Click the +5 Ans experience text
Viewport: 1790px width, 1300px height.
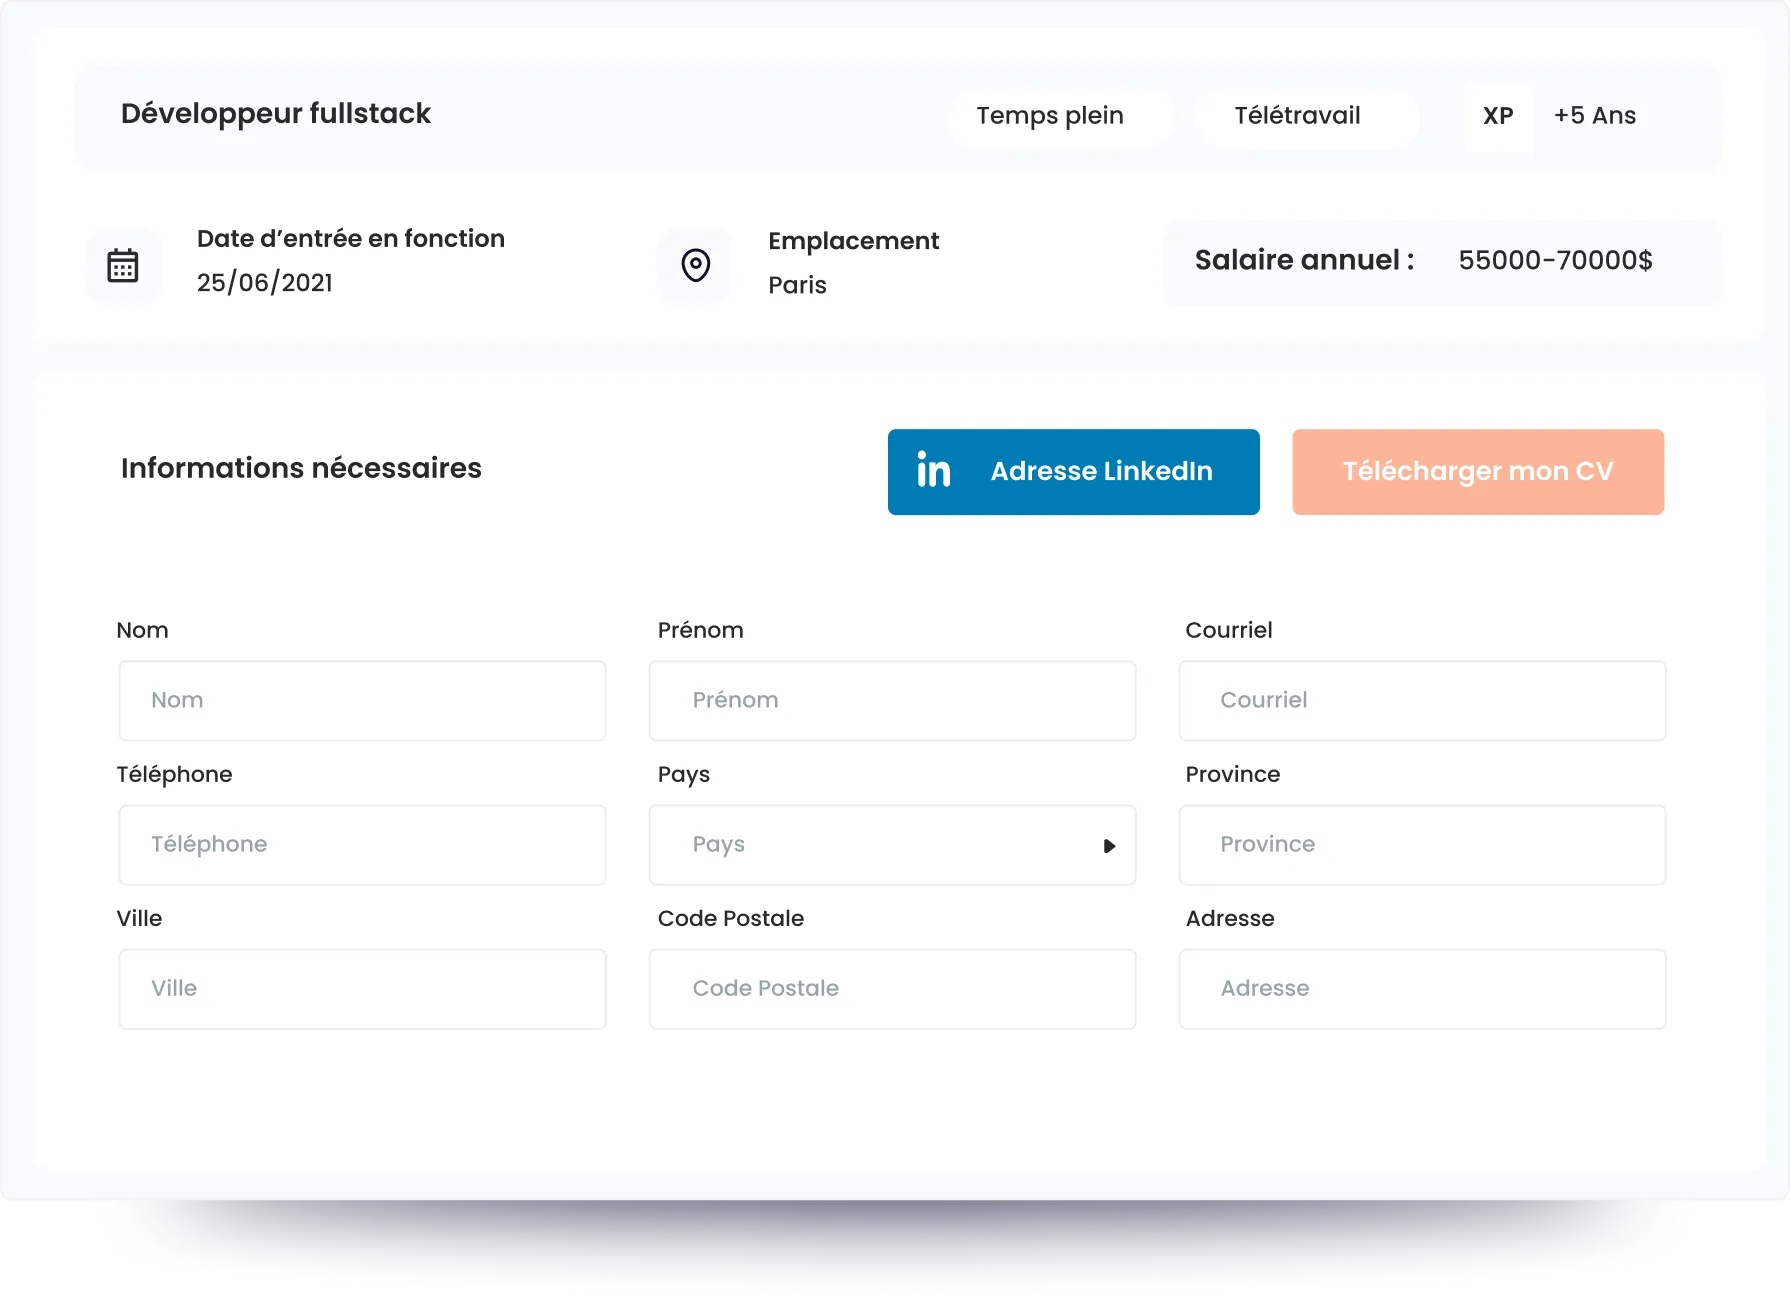1595,116
